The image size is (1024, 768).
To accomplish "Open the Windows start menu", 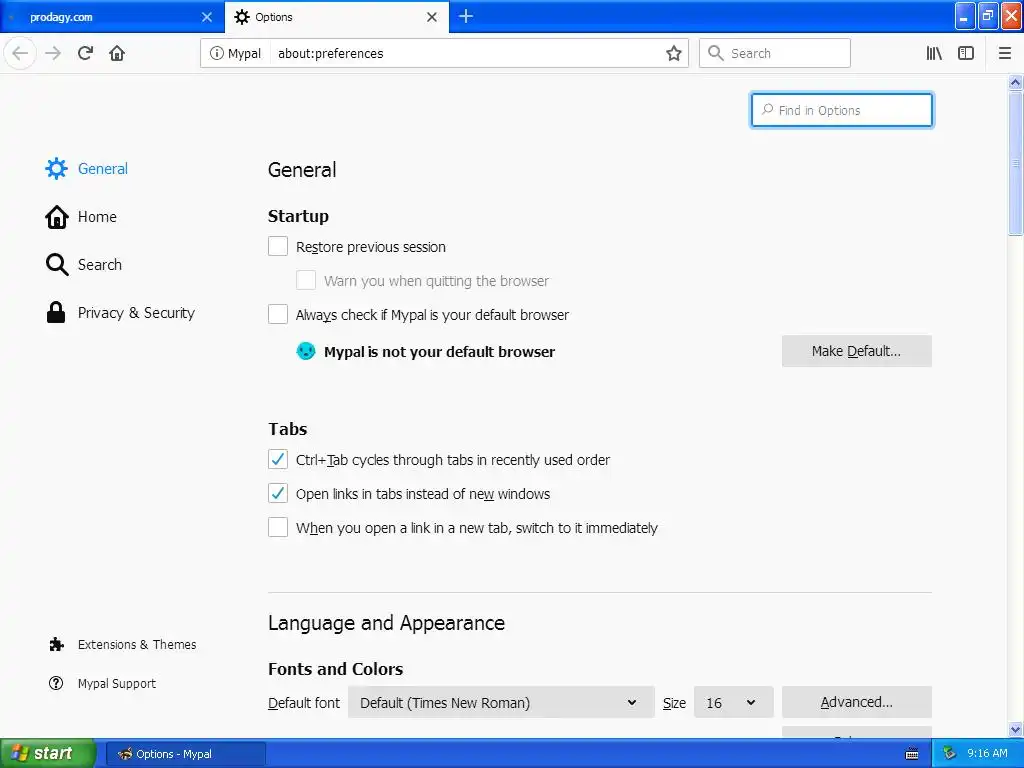I will pyautogui.click(x=47, y=754).
